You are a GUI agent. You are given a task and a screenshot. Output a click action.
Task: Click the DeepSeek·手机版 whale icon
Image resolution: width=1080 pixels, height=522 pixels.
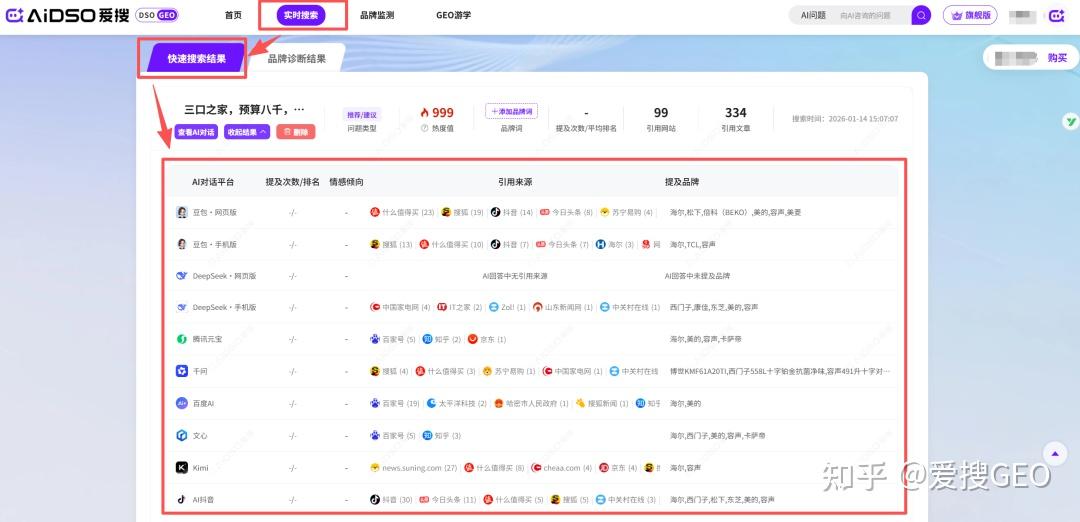[182, 307]
